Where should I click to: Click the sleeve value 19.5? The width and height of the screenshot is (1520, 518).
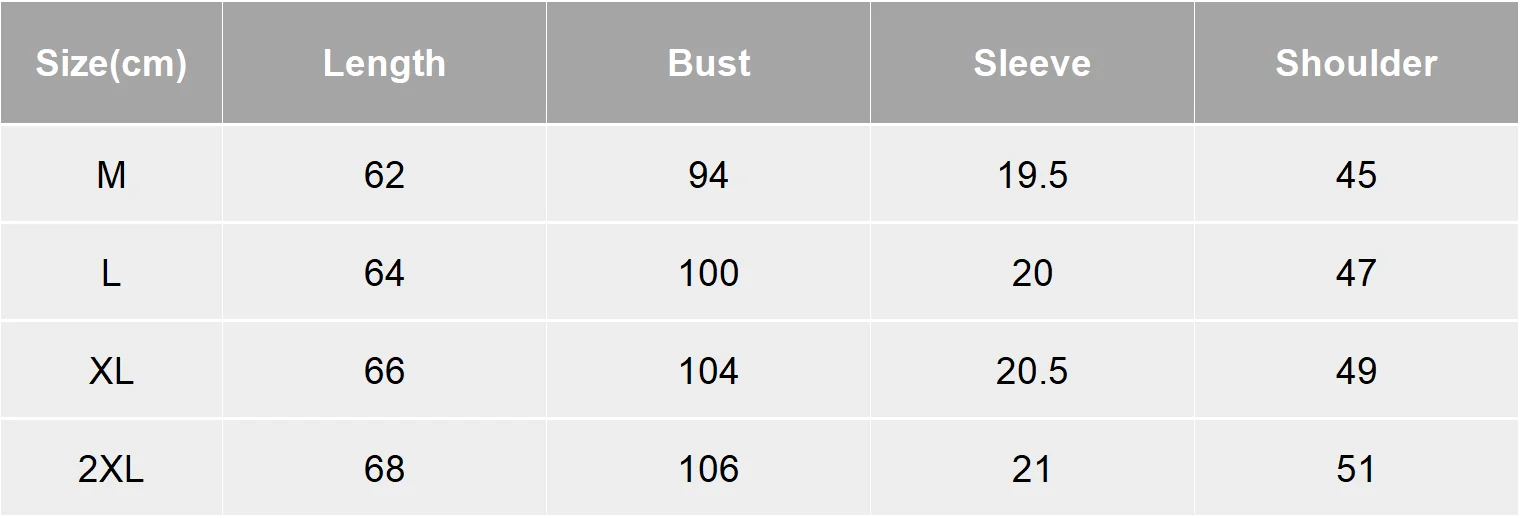click(1032, 175)
